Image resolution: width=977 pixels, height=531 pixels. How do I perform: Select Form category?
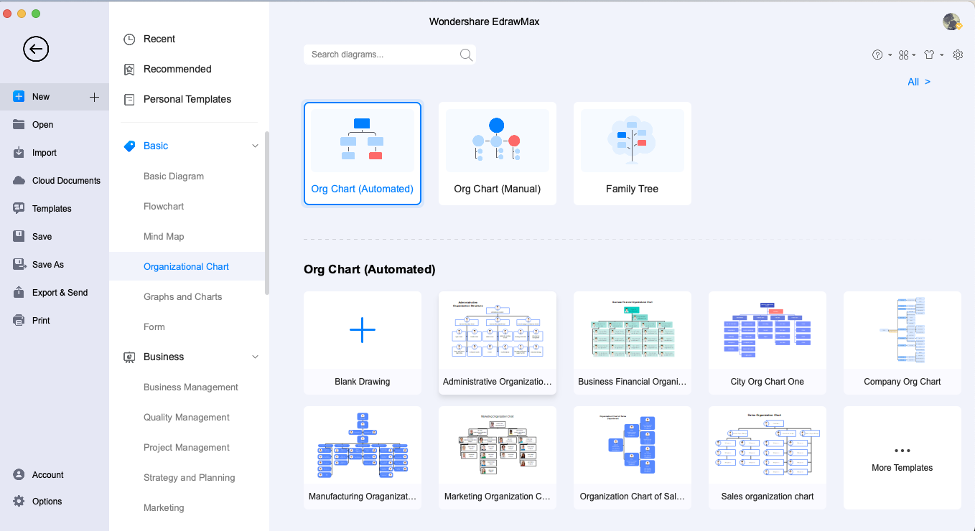click(154, 327)
